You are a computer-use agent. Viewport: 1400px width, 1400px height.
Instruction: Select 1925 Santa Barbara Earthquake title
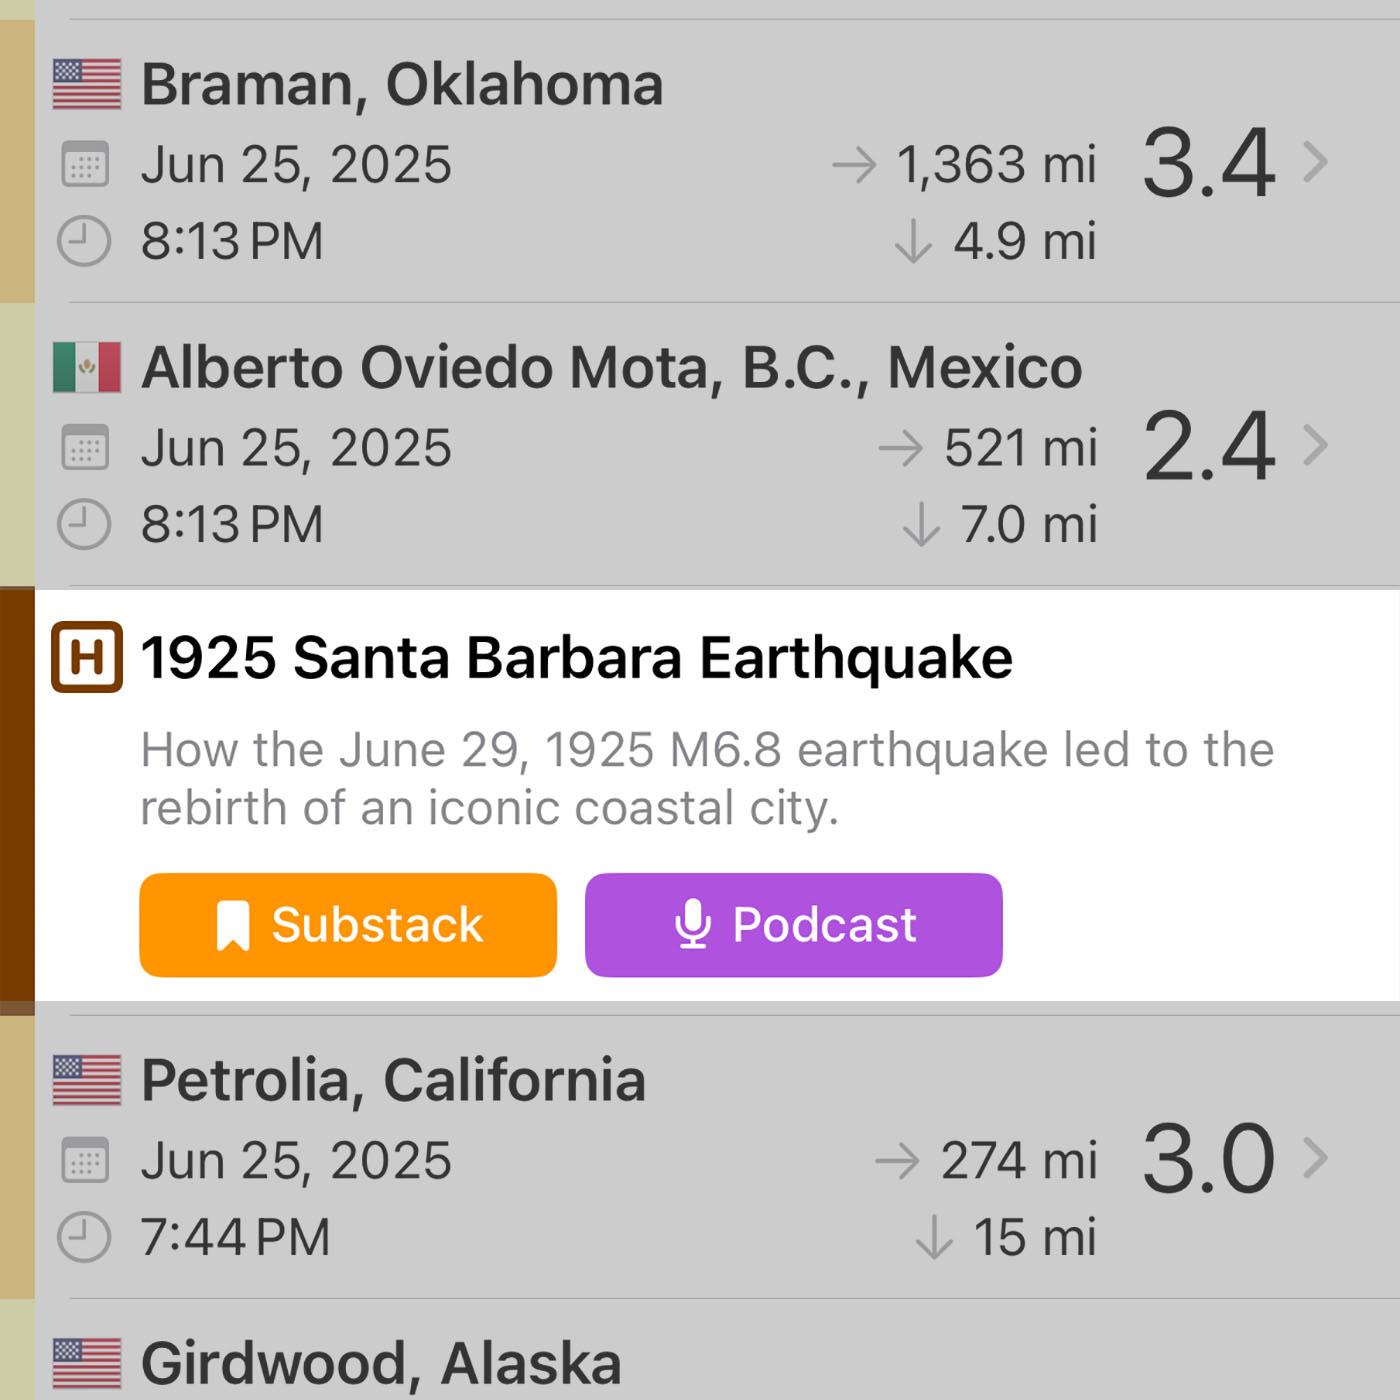[x=577, y=658]
